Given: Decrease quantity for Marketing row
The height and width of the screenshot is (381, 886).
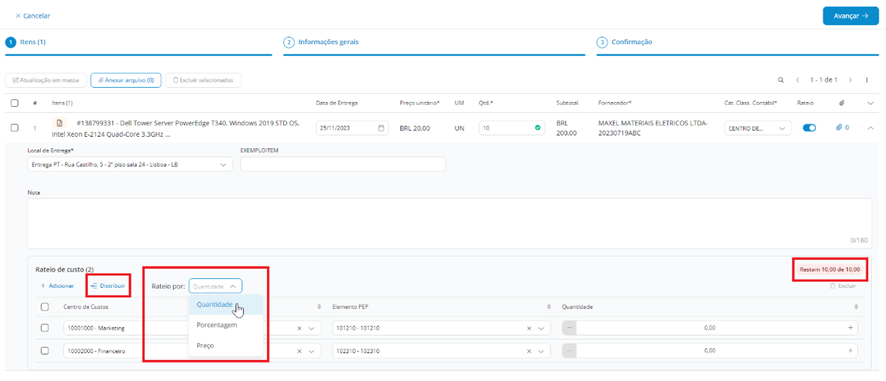Looking at the screenshot, I should pyautogui.click(x=570, y=328).
